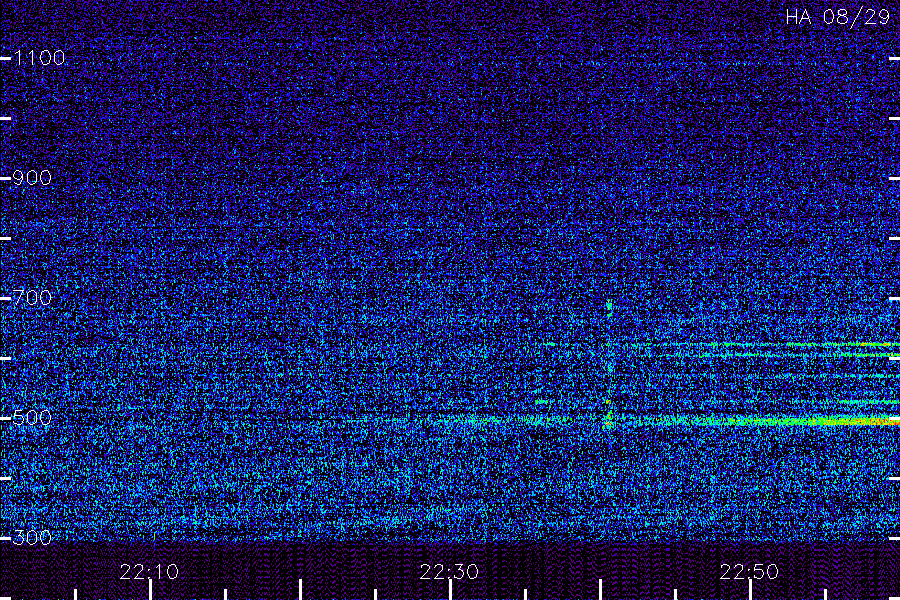Click the 22:30 time axis label

[x=449, y=572]
